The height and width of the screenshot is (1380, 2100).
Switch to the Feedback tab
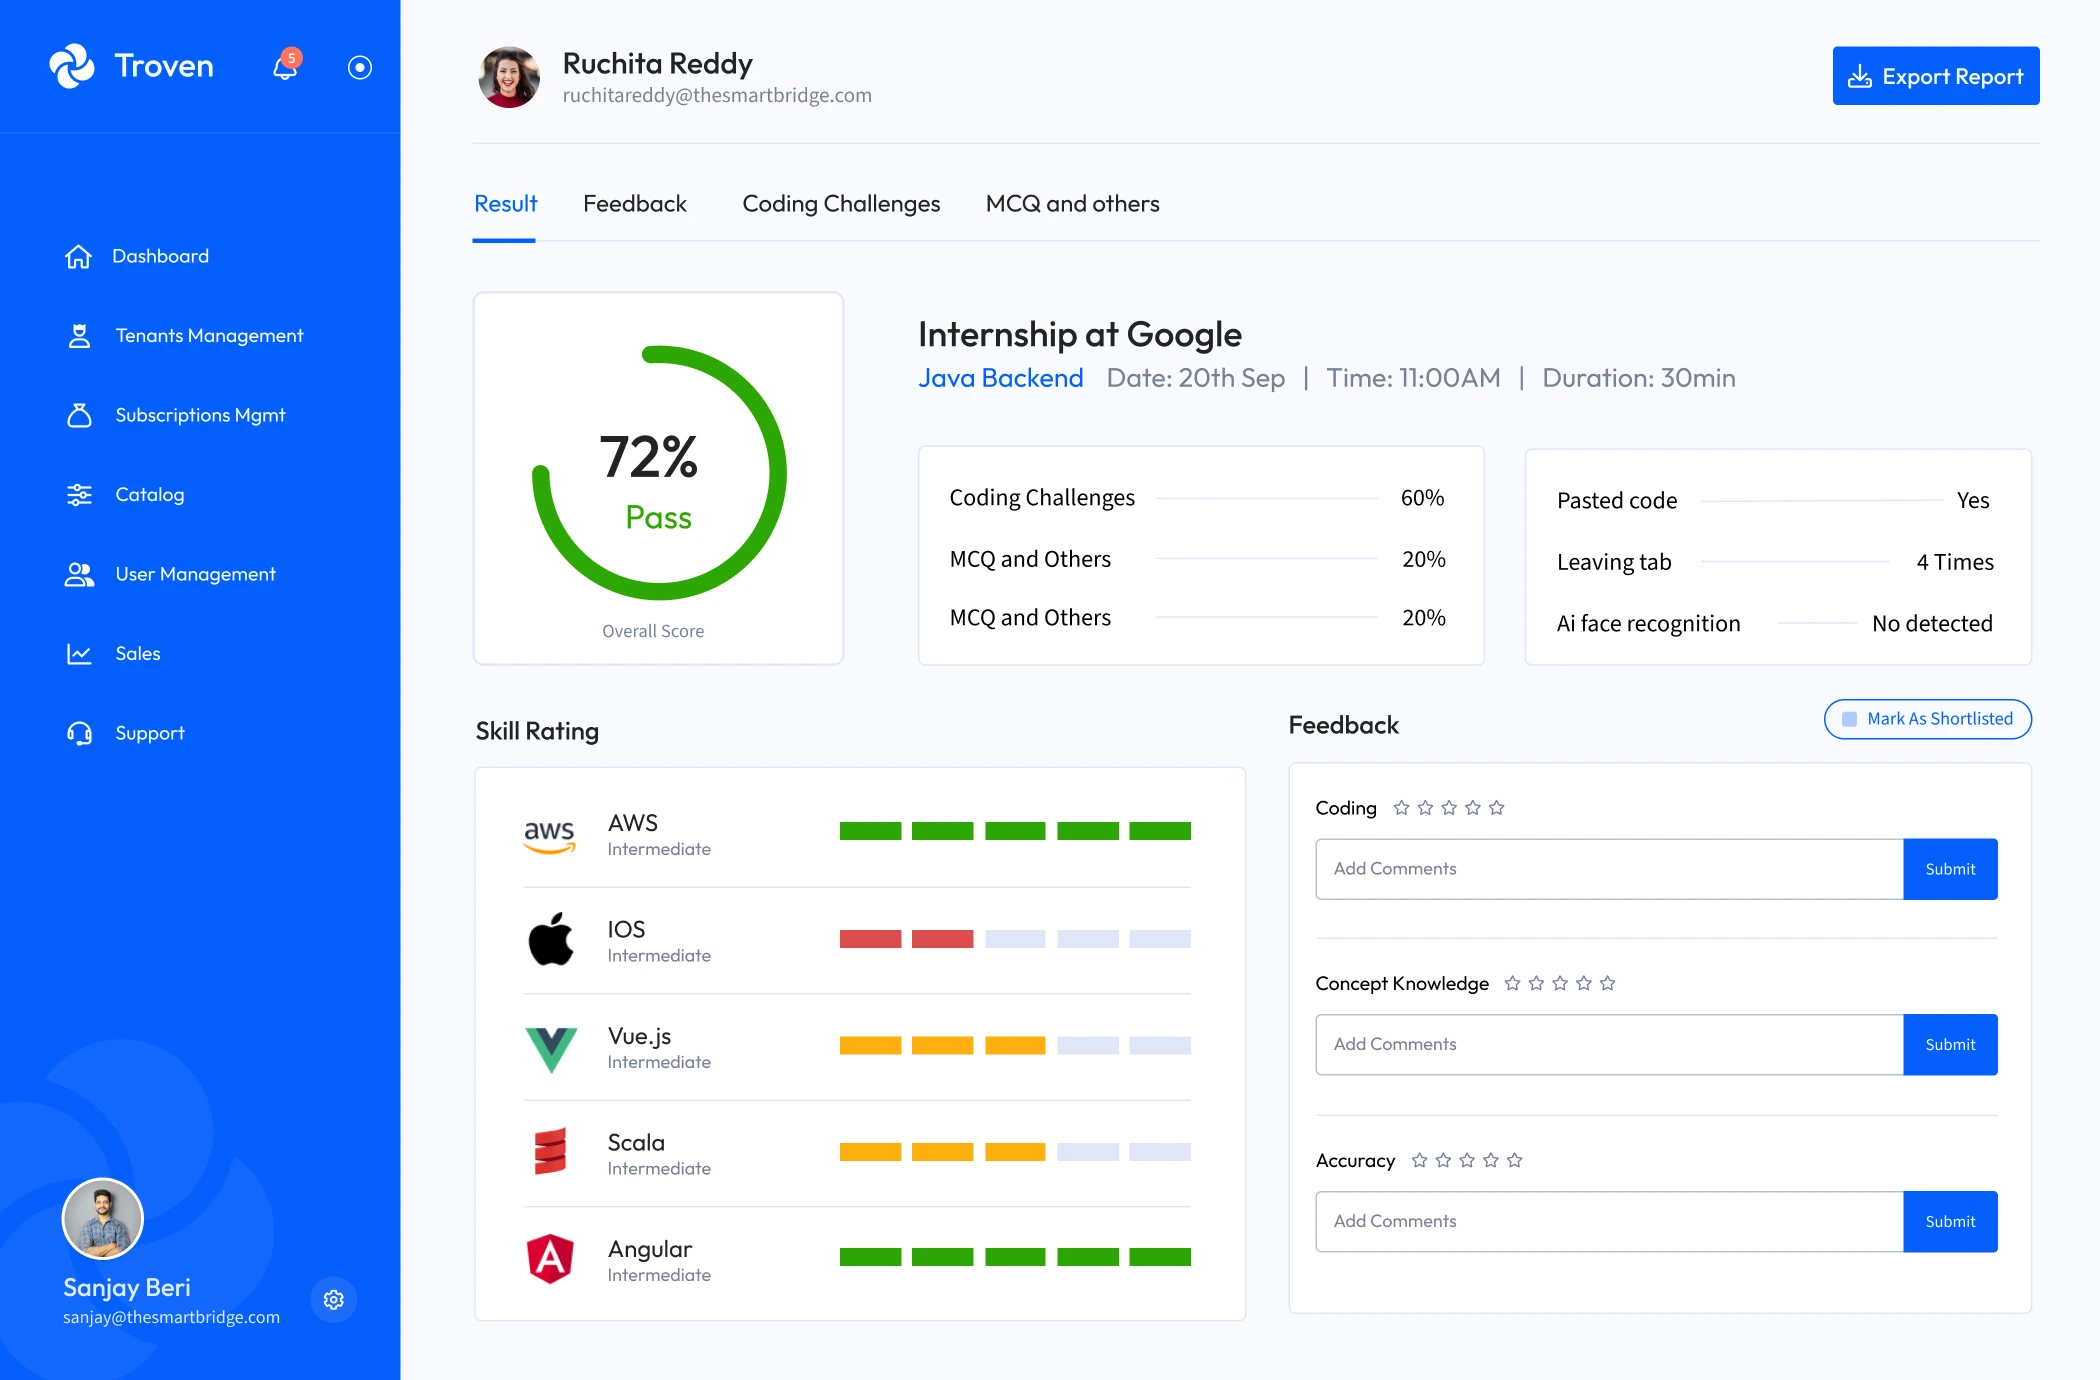coord(634,204)
